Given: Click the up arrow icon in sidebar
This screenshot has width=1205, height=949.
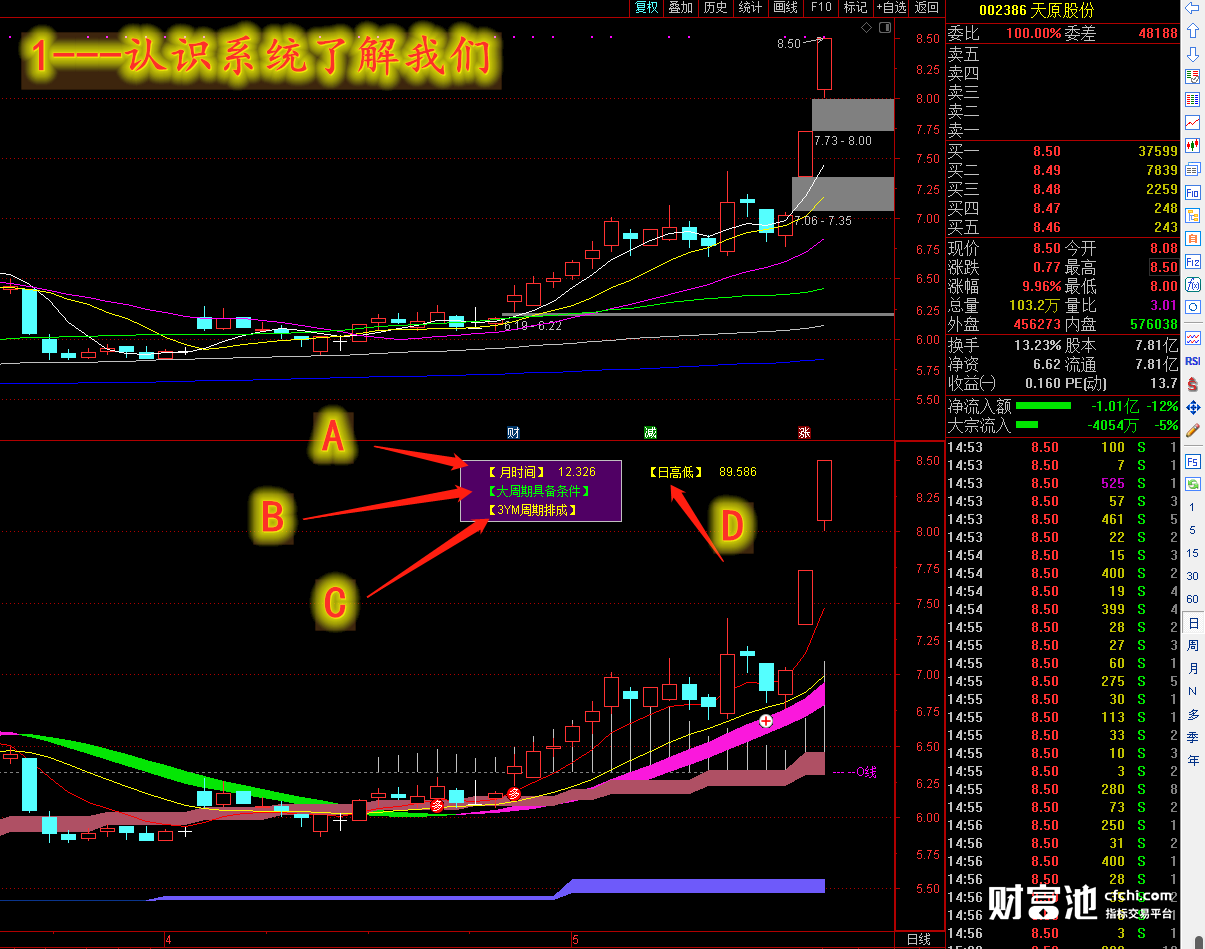Looking at the screenshot, I should click(x=1192, y=31).
